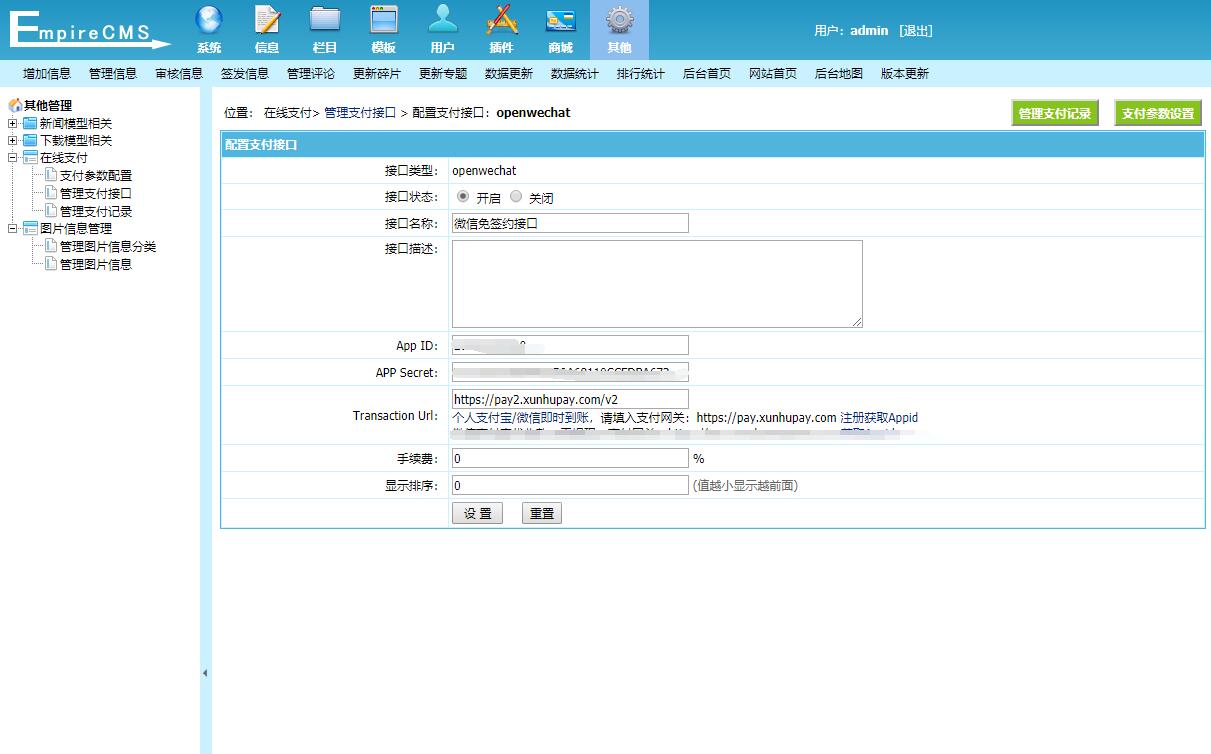Click the 其他 (Other) gear icon
Screen dimensions: 1211x754
[x=619, y=30]
